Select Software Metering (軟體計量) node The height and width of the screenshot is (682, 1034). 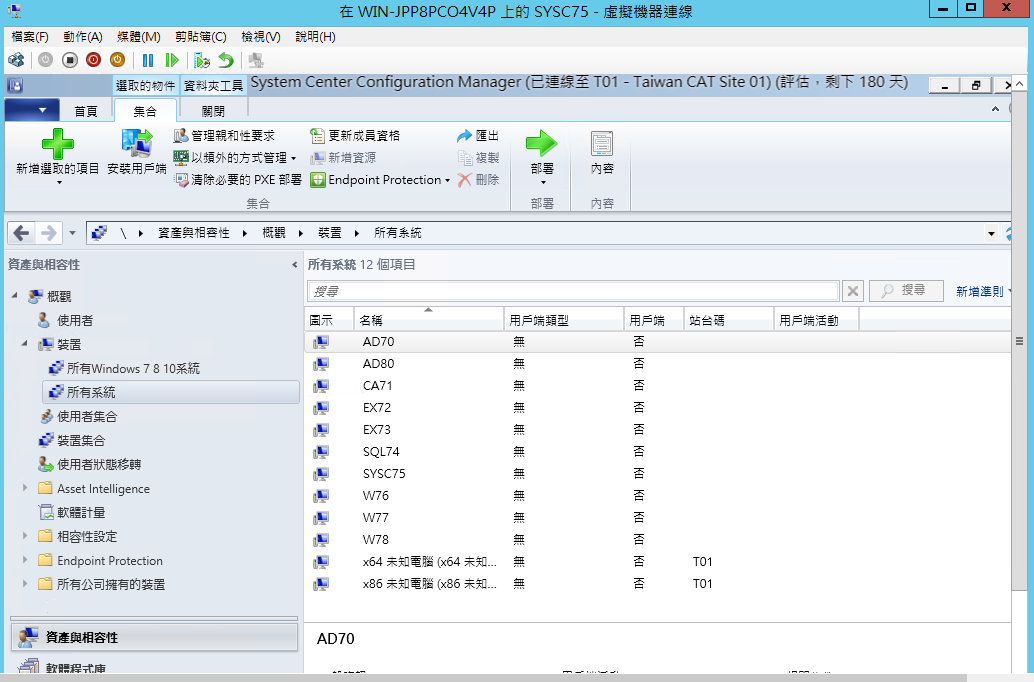[80, 512]
